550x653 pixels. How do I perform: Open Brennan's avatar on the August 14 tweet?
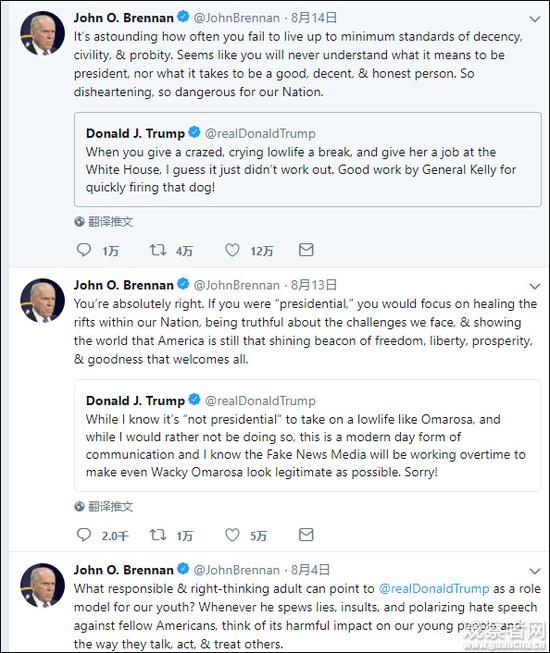tap(42, 34)
